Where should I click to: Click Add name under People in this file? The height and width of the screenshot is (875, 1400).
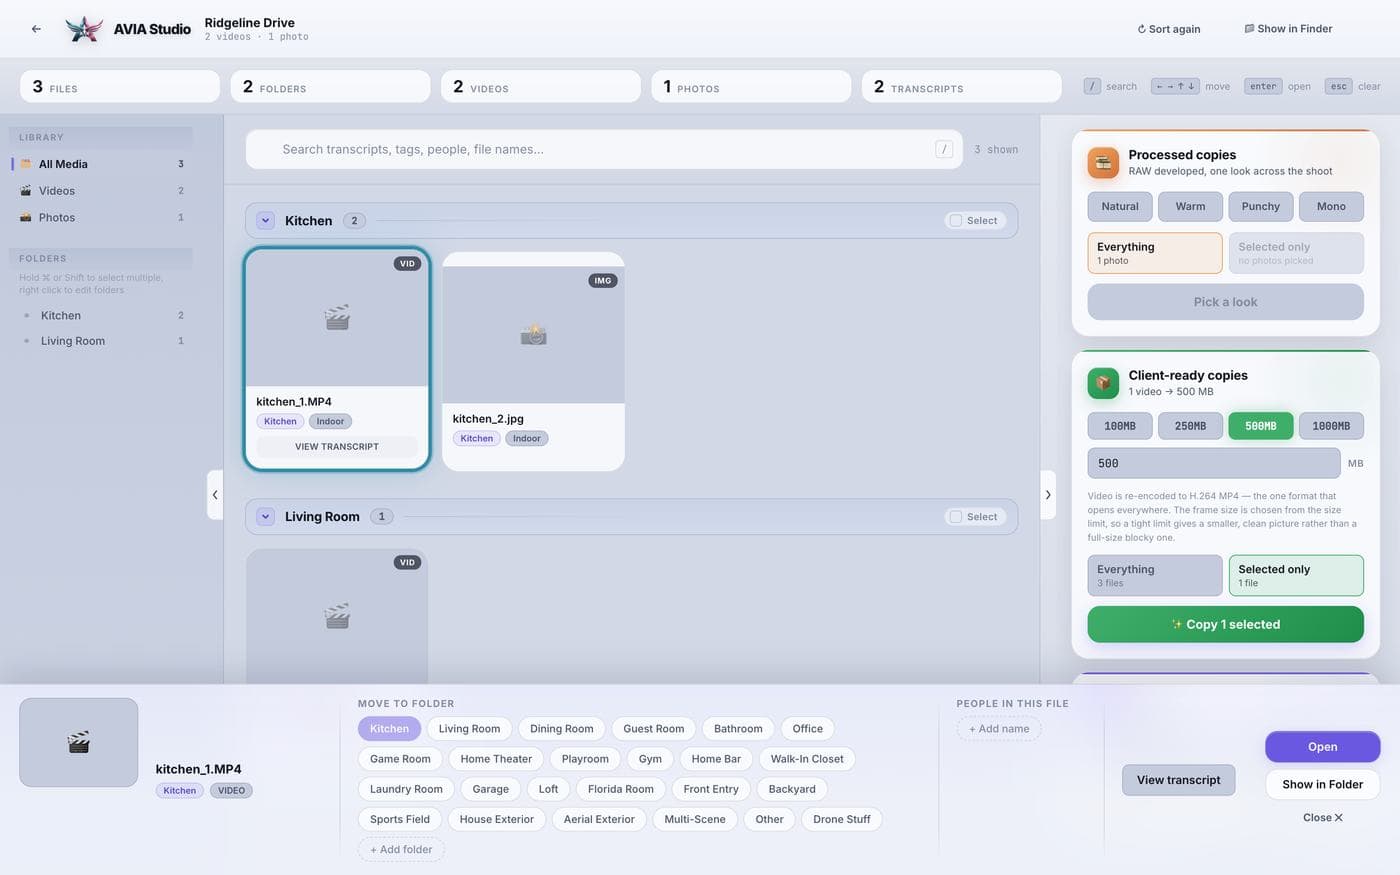pos(999,729)
